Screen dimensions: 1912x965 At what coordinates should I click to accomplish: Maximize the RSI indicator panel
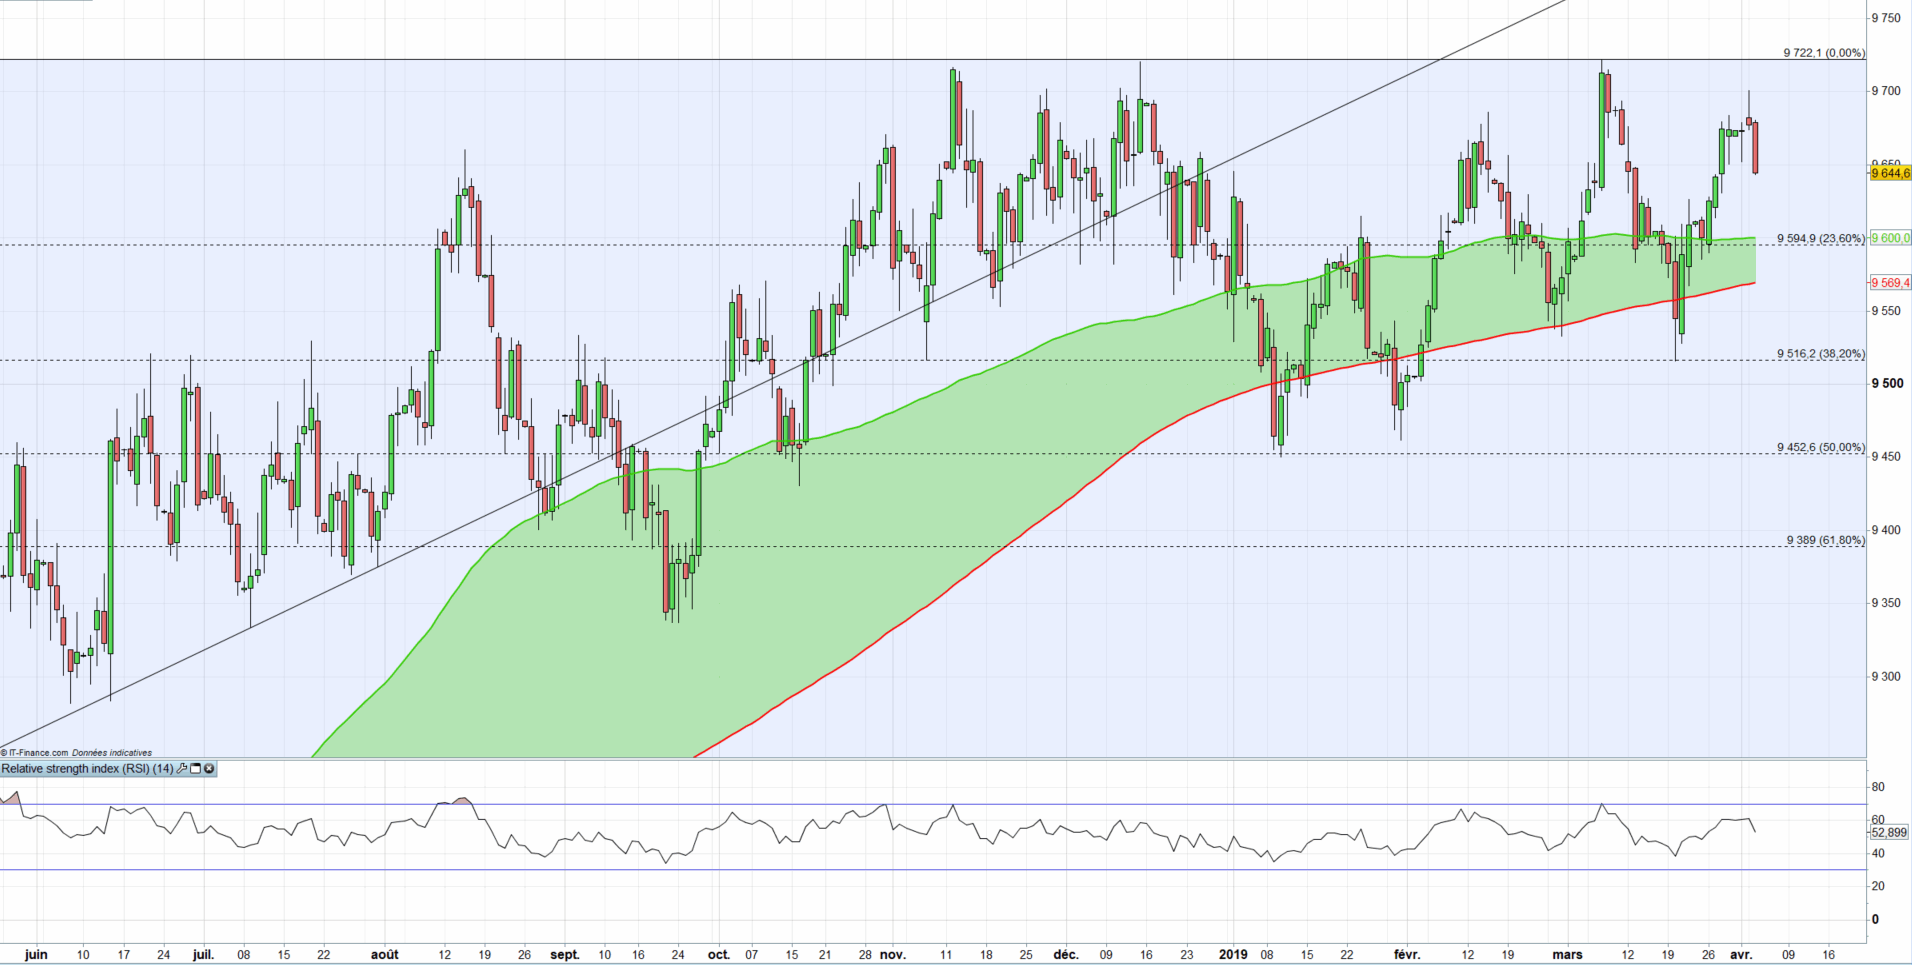[x=195, y=769]
